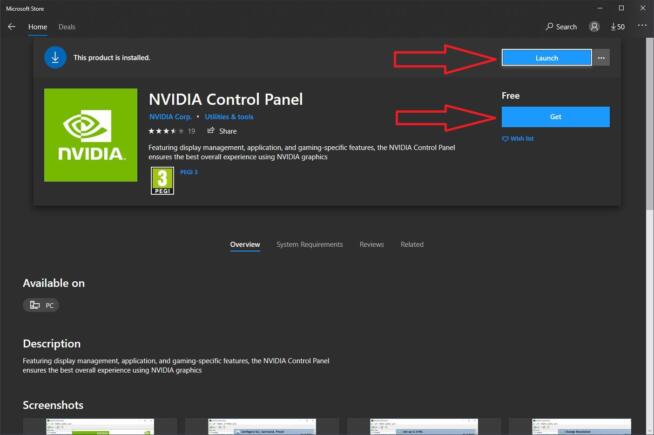This screenshot has height=435, width=654.
Task: Click the 'Free' price label
Action: (511, 96)
